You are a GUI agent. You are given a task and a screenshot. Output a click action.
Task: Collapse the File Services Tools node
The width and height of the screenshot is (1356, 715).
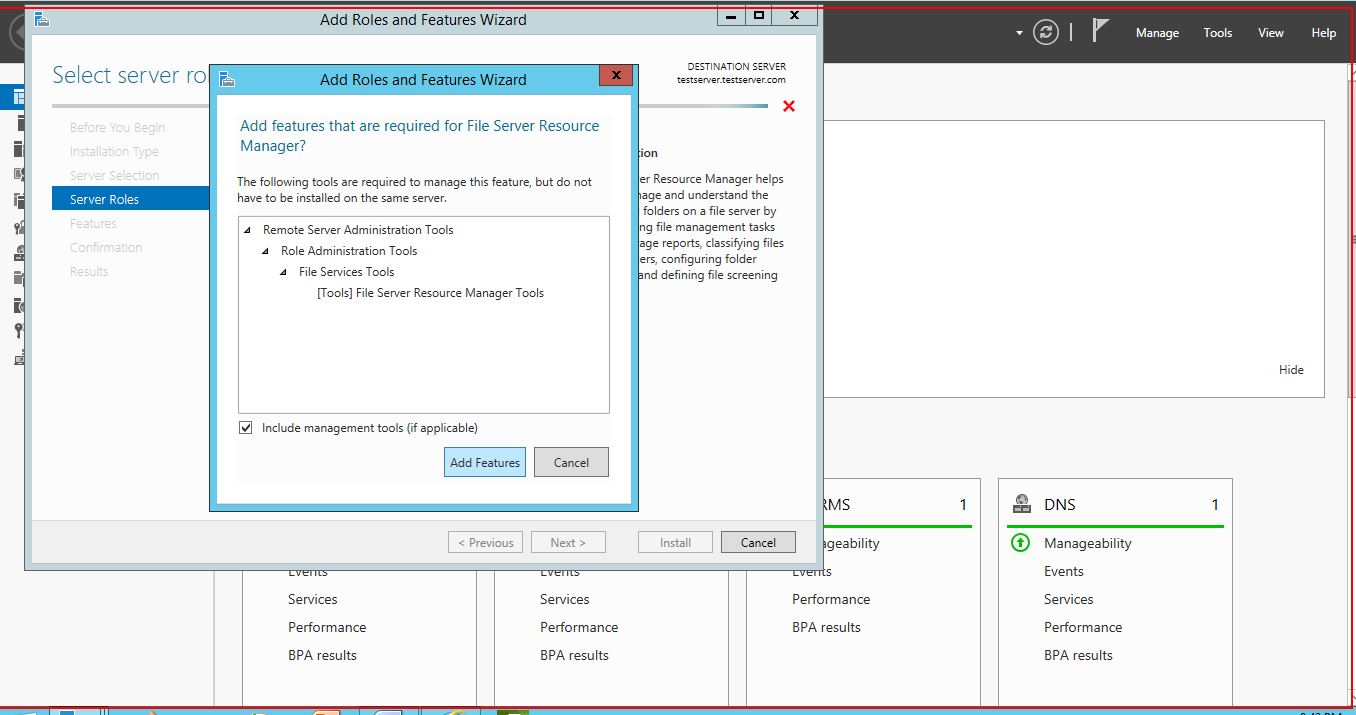point(283,272)
